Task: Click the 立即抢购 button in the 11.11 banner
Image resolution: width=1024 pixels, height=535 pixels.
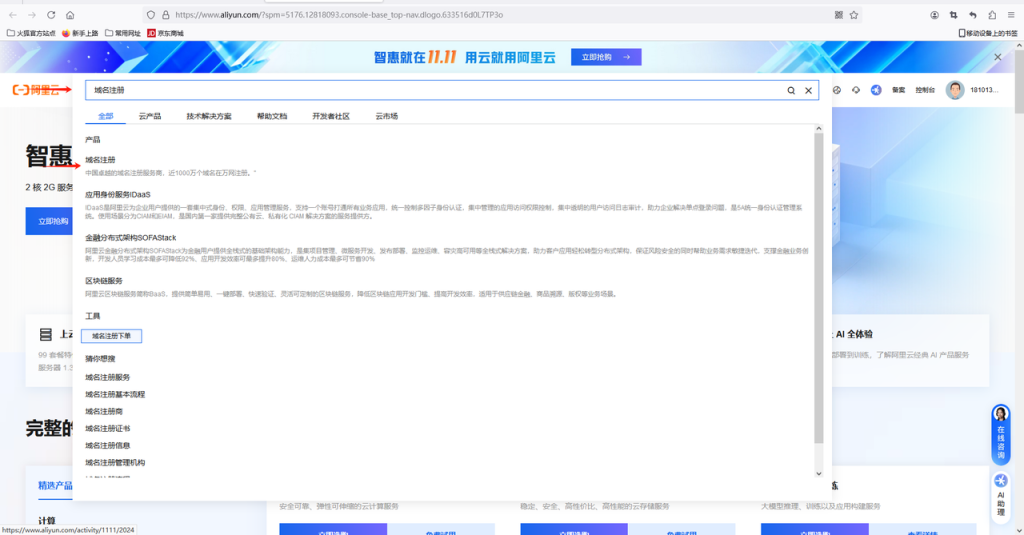Action: [x=606, y=57]
